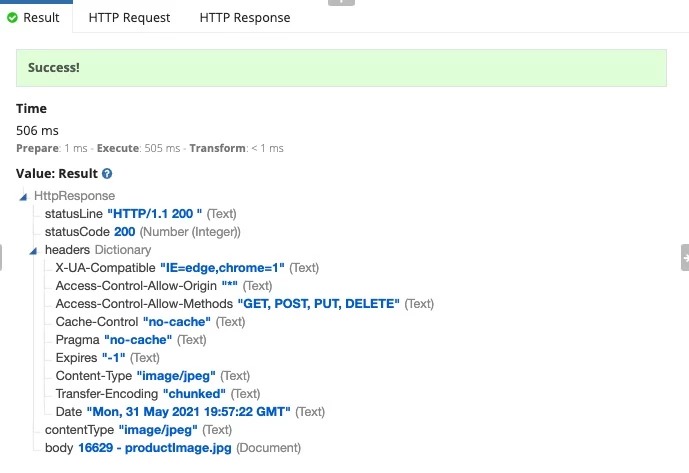Click the top panel drag handle
Viewport: 689px width, 473px height.
341,2
